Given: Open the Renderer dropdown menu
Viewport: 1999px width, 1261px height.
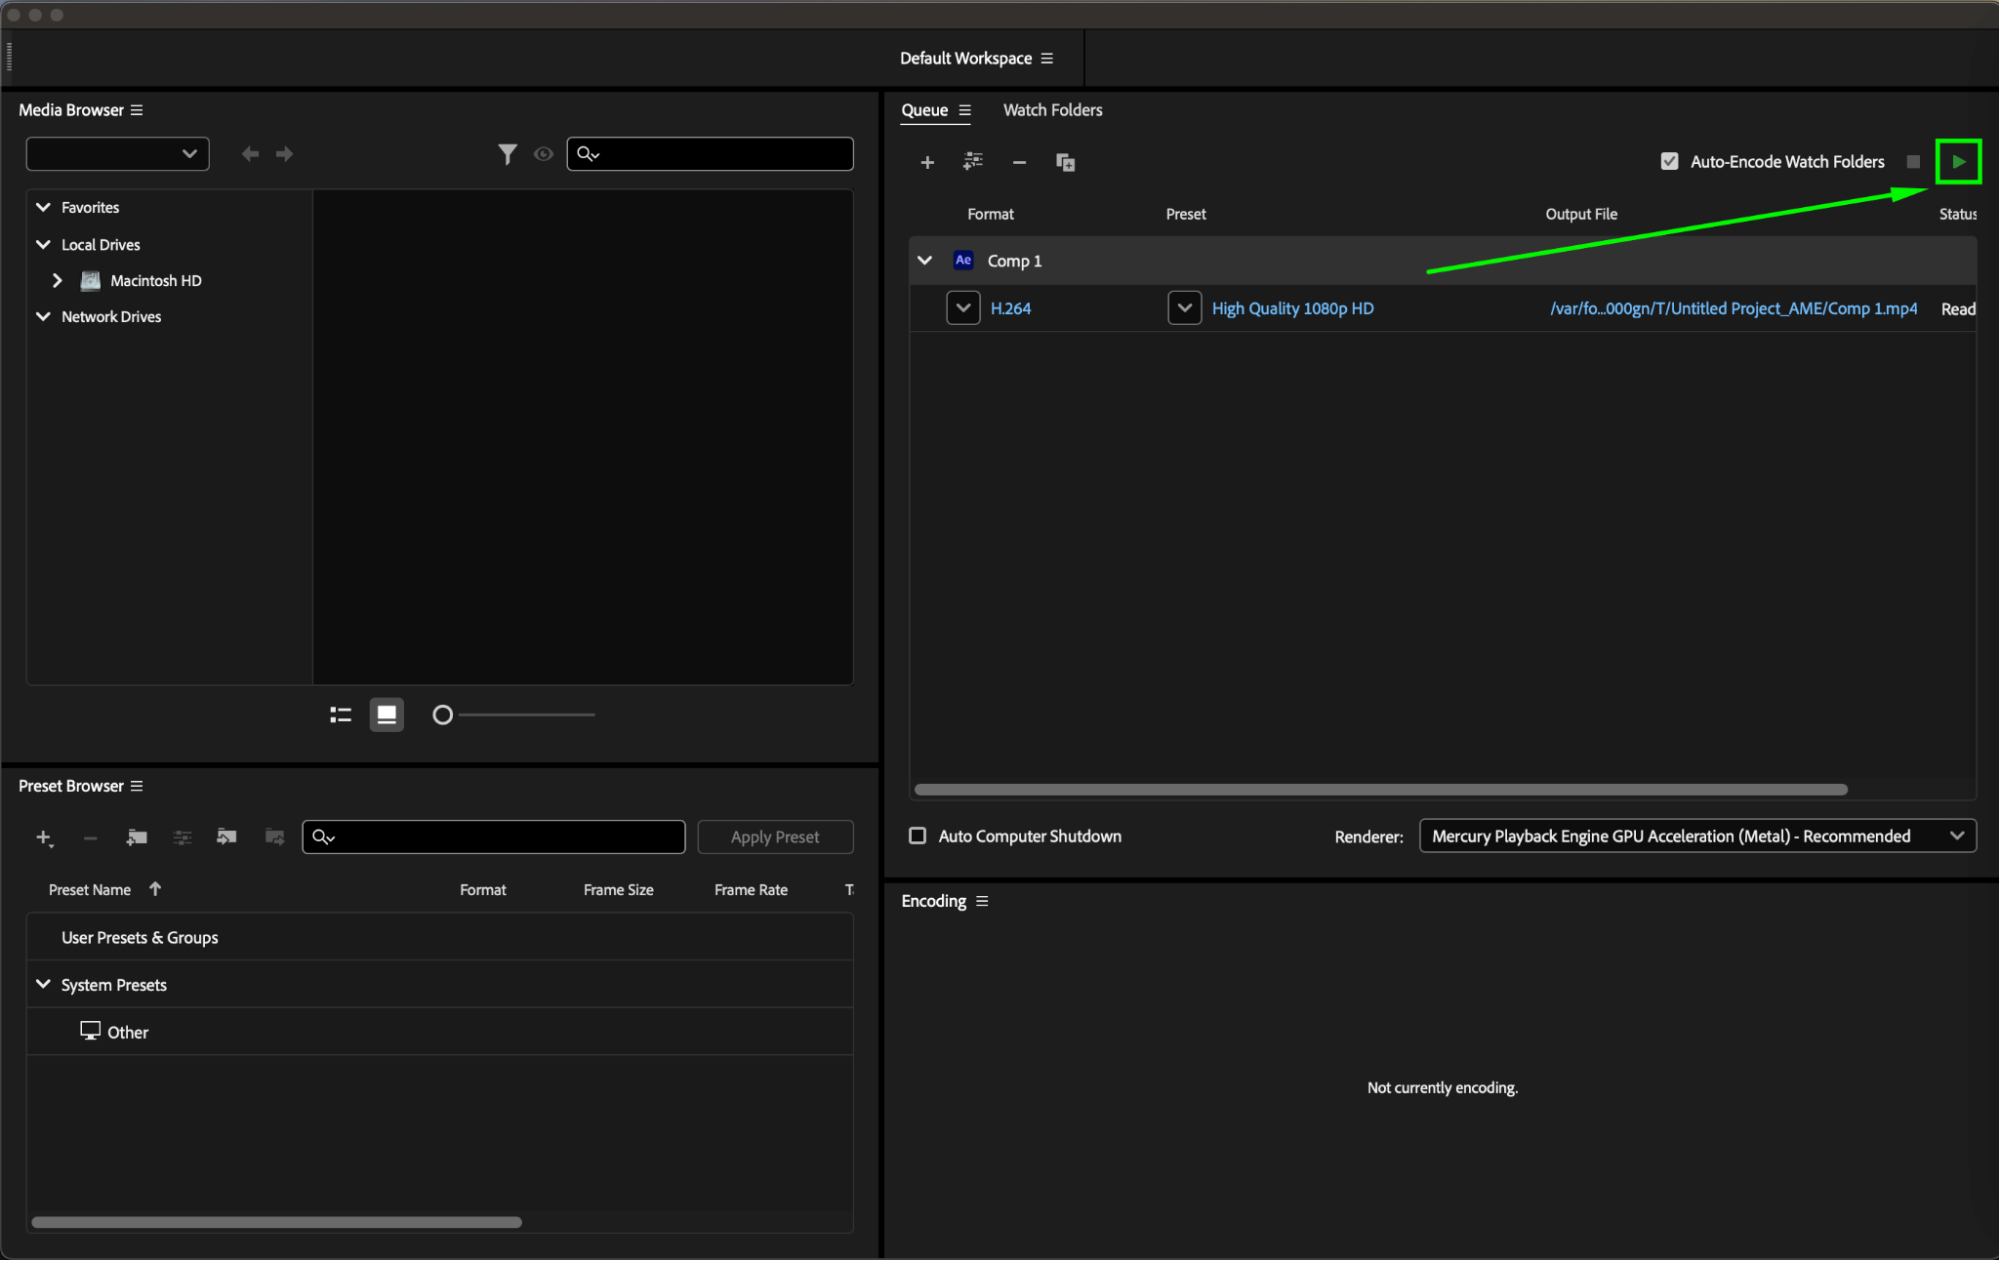Looking at the screenshot, I should coord(1697,836).
